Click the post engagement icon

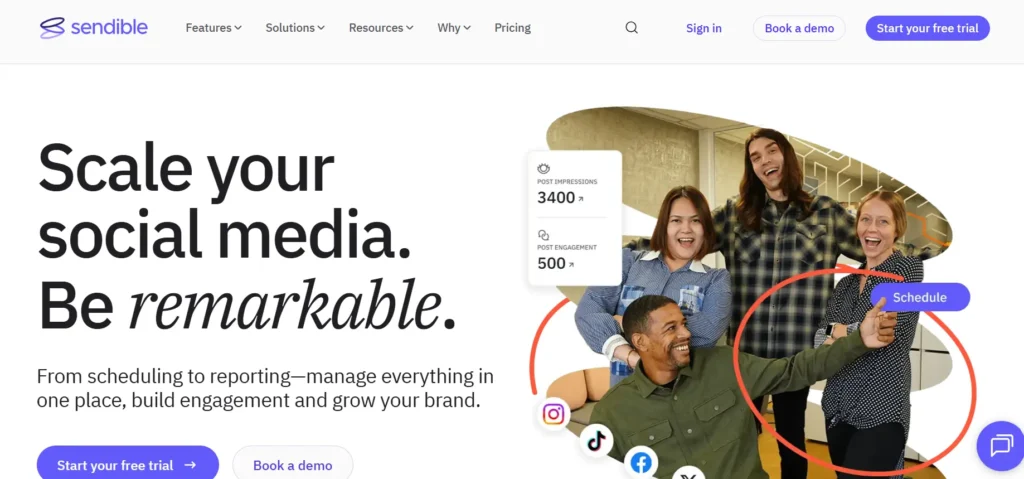(x=543, y=235)
